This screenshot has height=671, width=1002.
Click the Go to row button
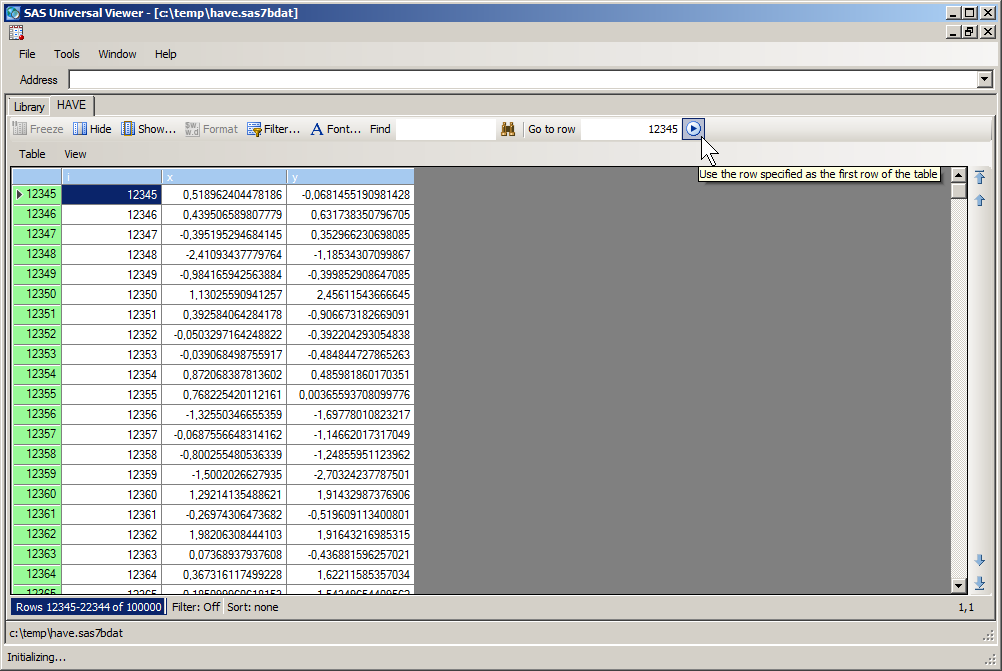(x=551, y=129)
